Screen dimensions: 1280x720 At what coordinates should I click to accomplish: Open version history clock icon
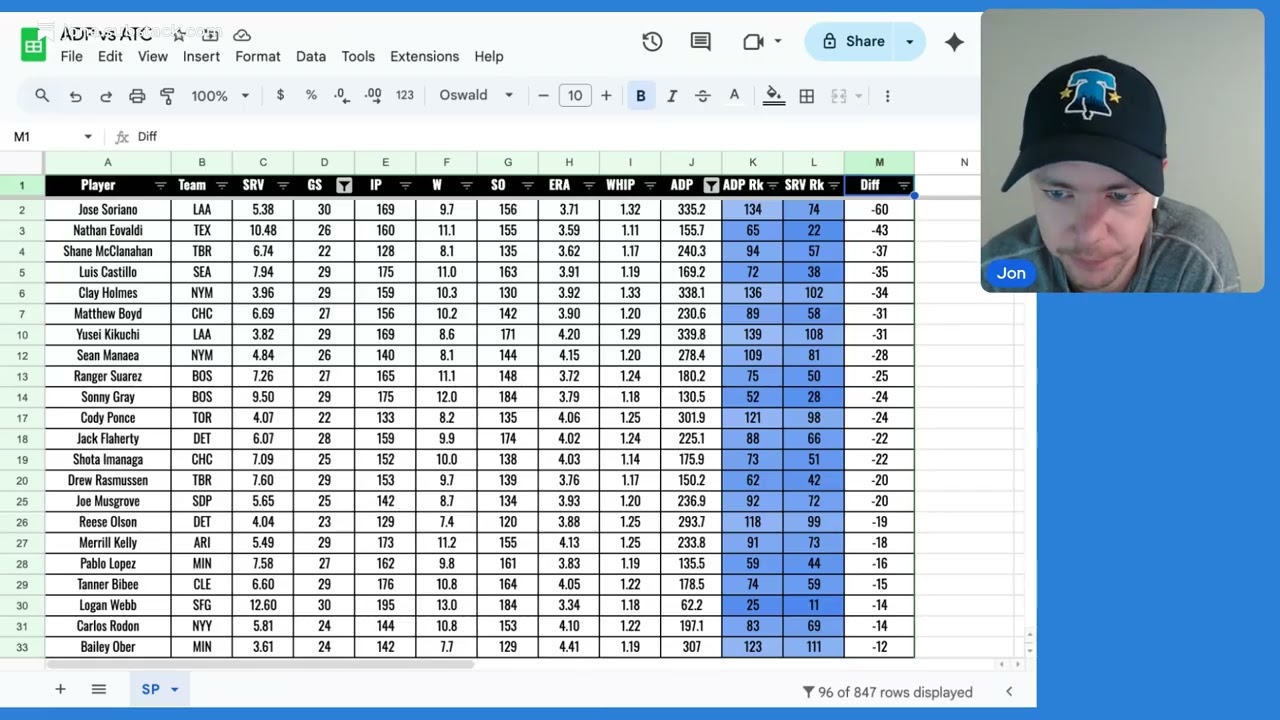point(652,42)
